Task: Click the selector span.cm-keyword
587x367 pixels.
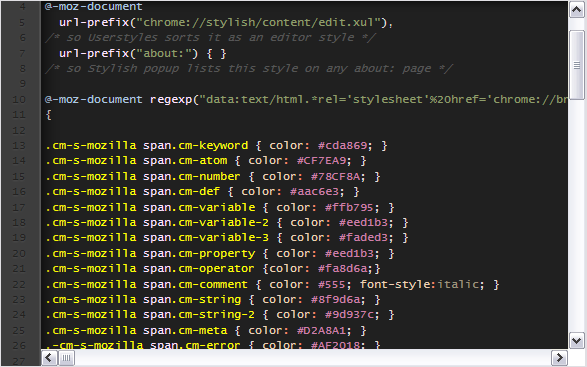Action: pos(195,145)
